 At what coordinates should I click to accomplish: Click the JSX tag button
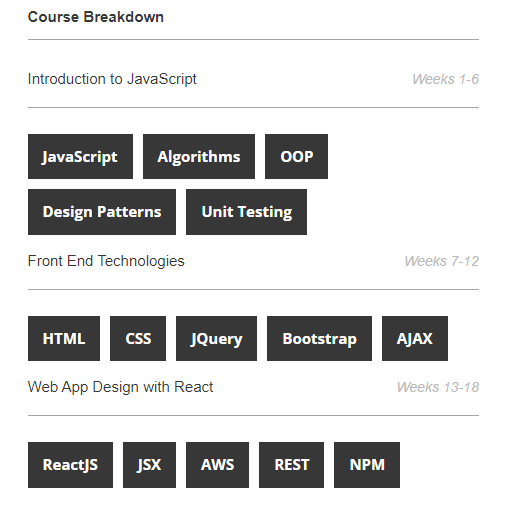coord(149,465)
